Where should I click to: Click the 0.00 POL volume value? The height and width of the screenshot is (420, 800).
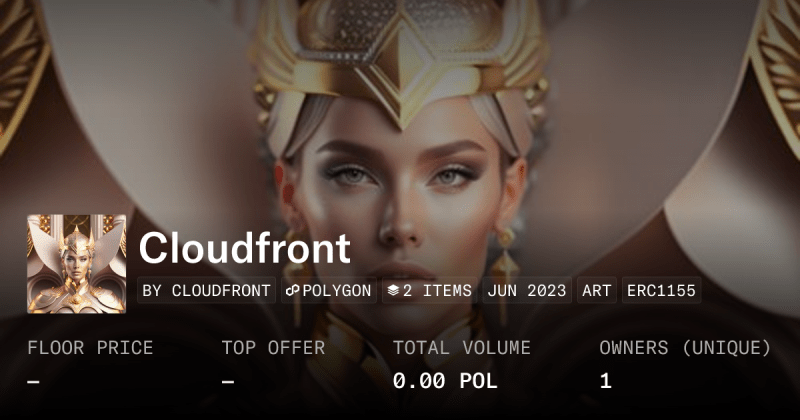pos(445,381)
